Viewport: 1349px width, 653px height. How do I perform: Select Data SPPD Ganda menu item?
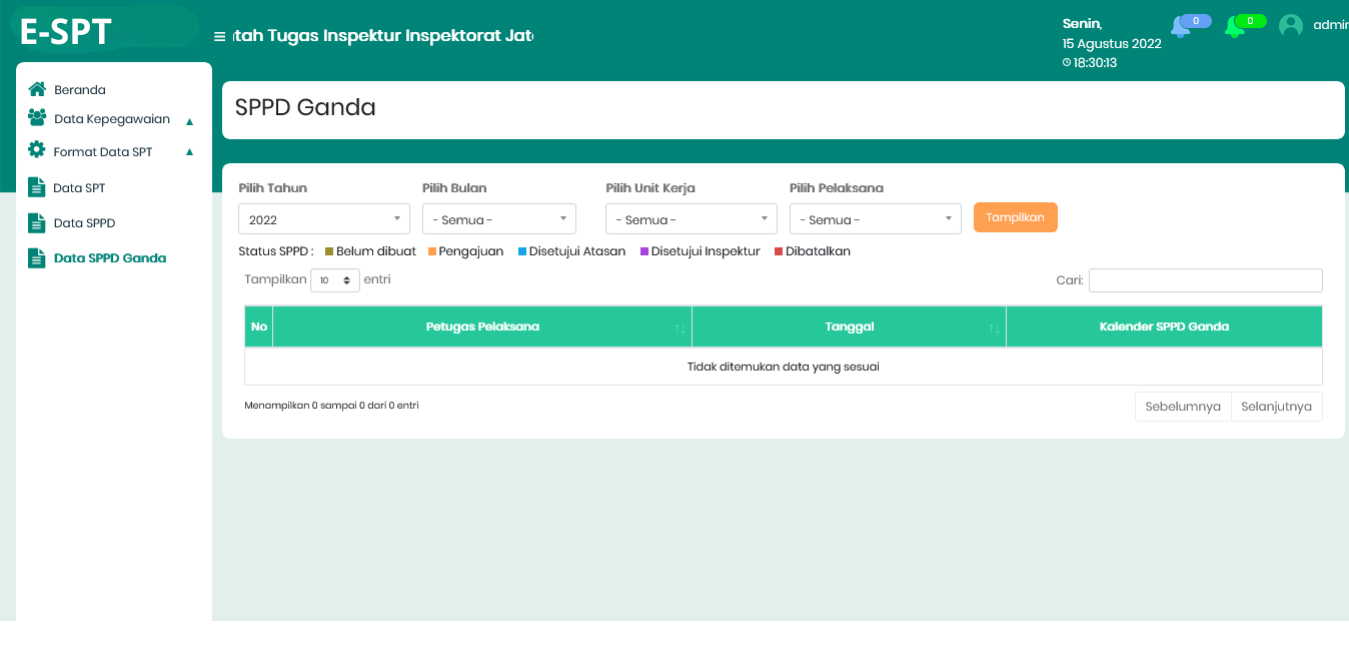point(109,258)
